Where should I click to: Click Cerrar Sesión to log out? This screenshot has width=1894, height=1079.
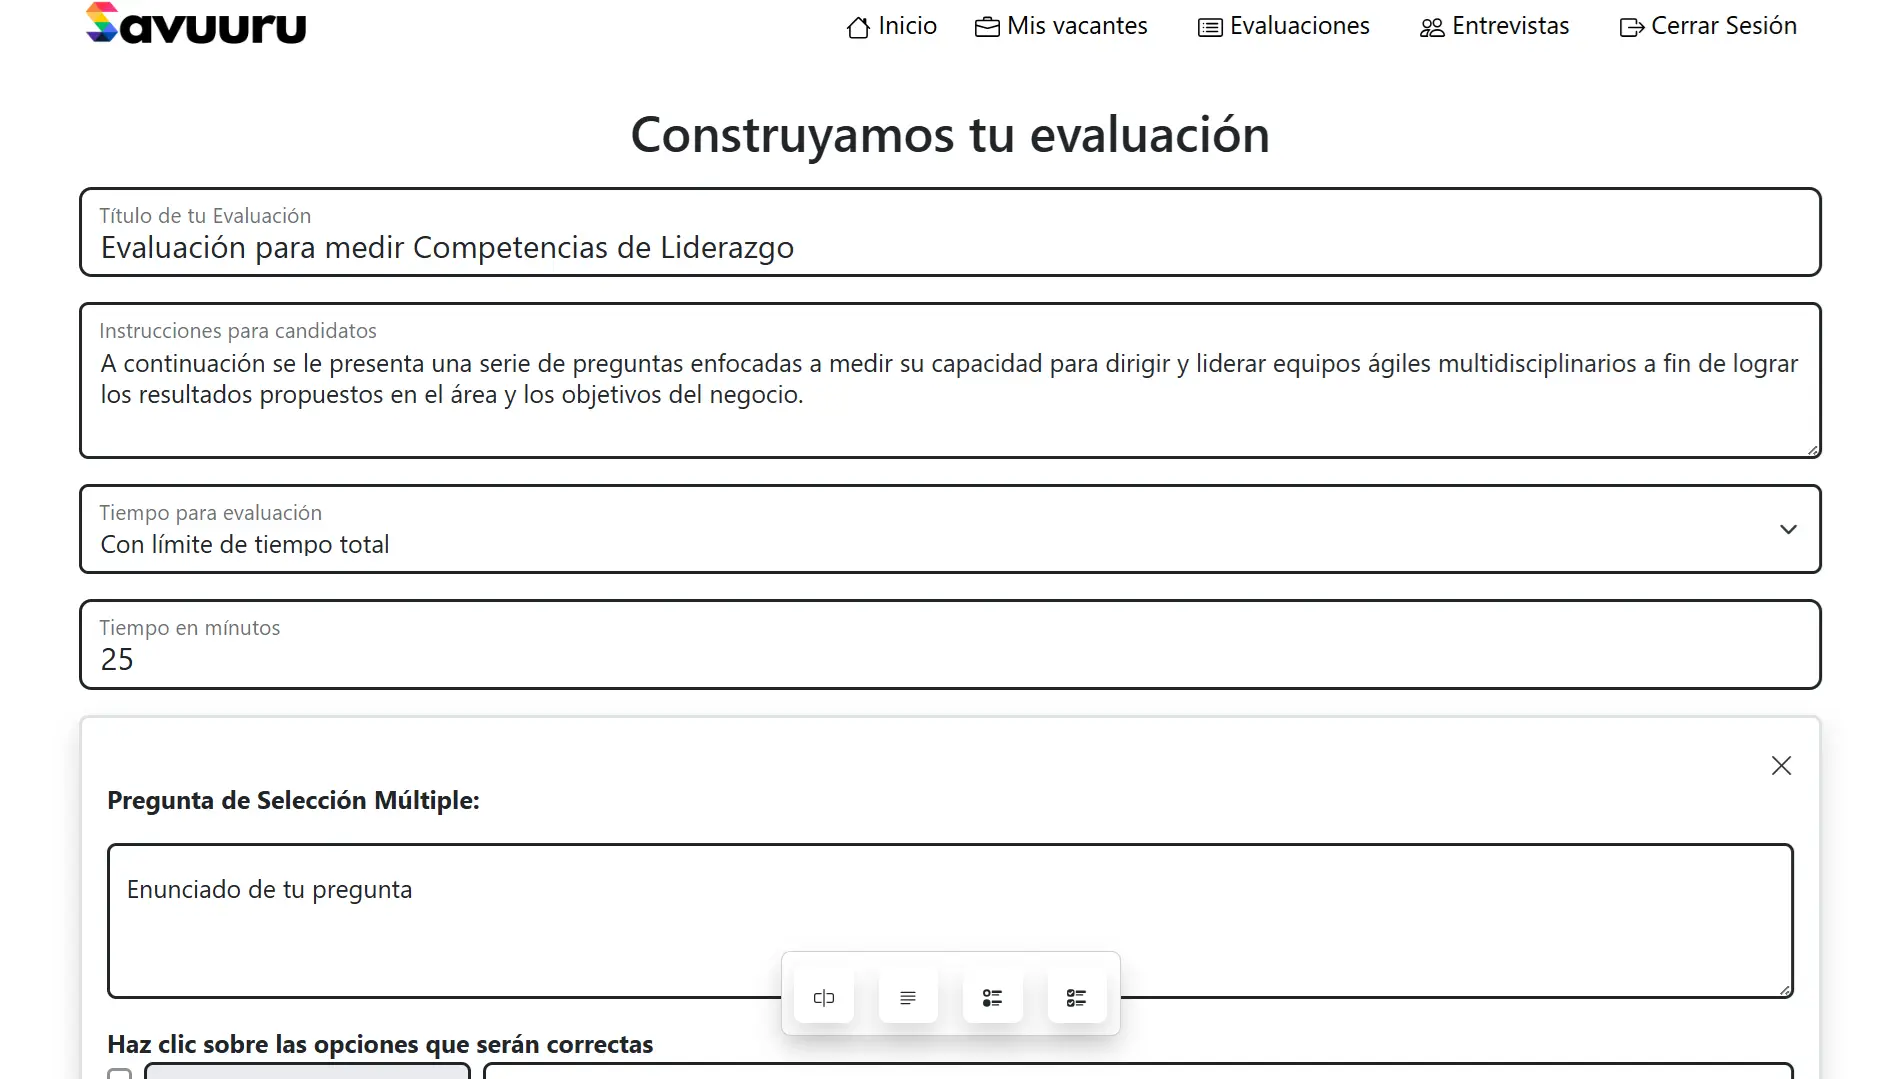(x=1723, y=25)
